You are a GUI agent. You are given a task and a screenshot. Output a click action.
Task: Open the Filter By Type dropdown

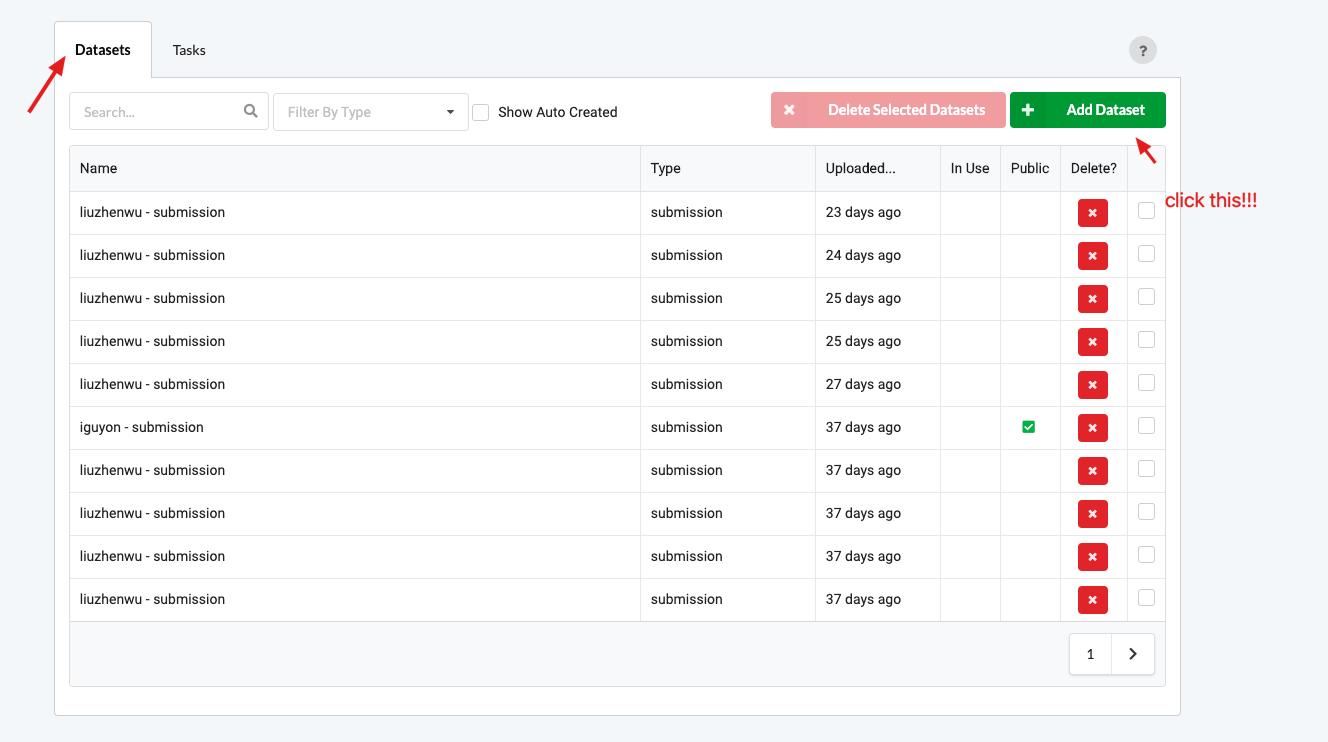(370, 112)
